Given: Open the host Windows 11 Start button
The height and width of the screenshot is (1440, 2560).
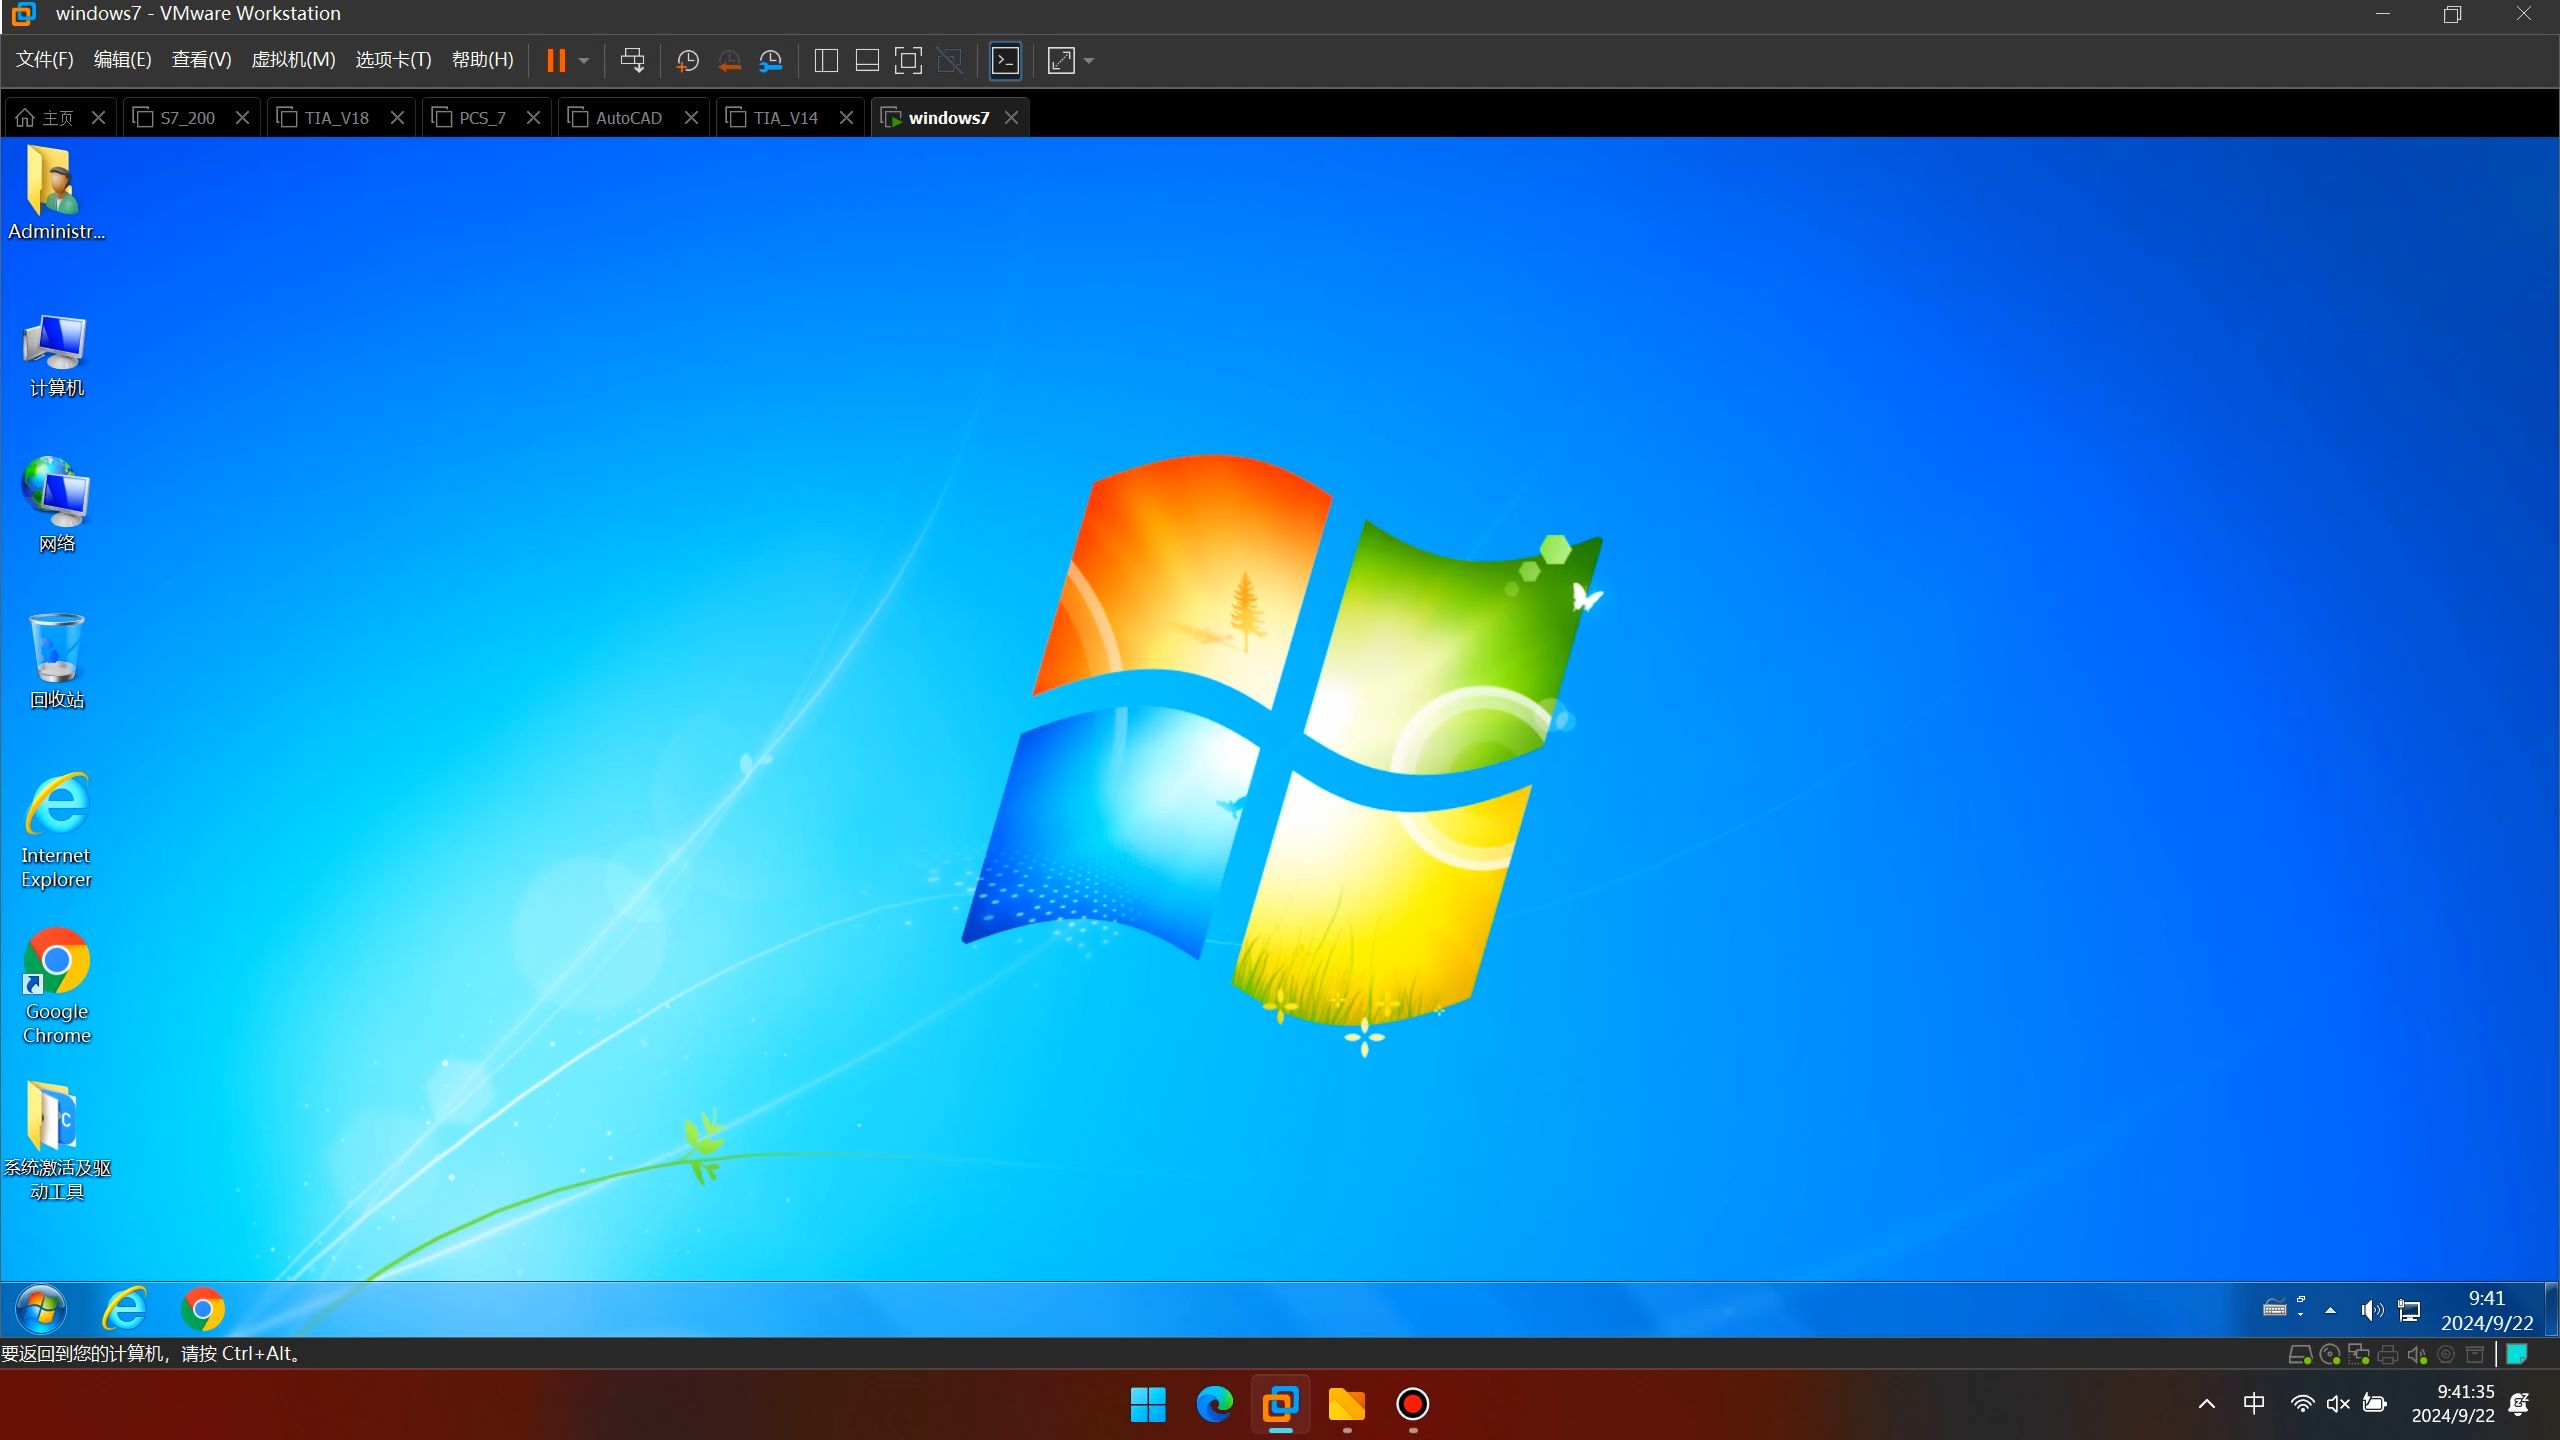Looking at the screenshot, I should pyautogui.click(x=1148, y=1404).
